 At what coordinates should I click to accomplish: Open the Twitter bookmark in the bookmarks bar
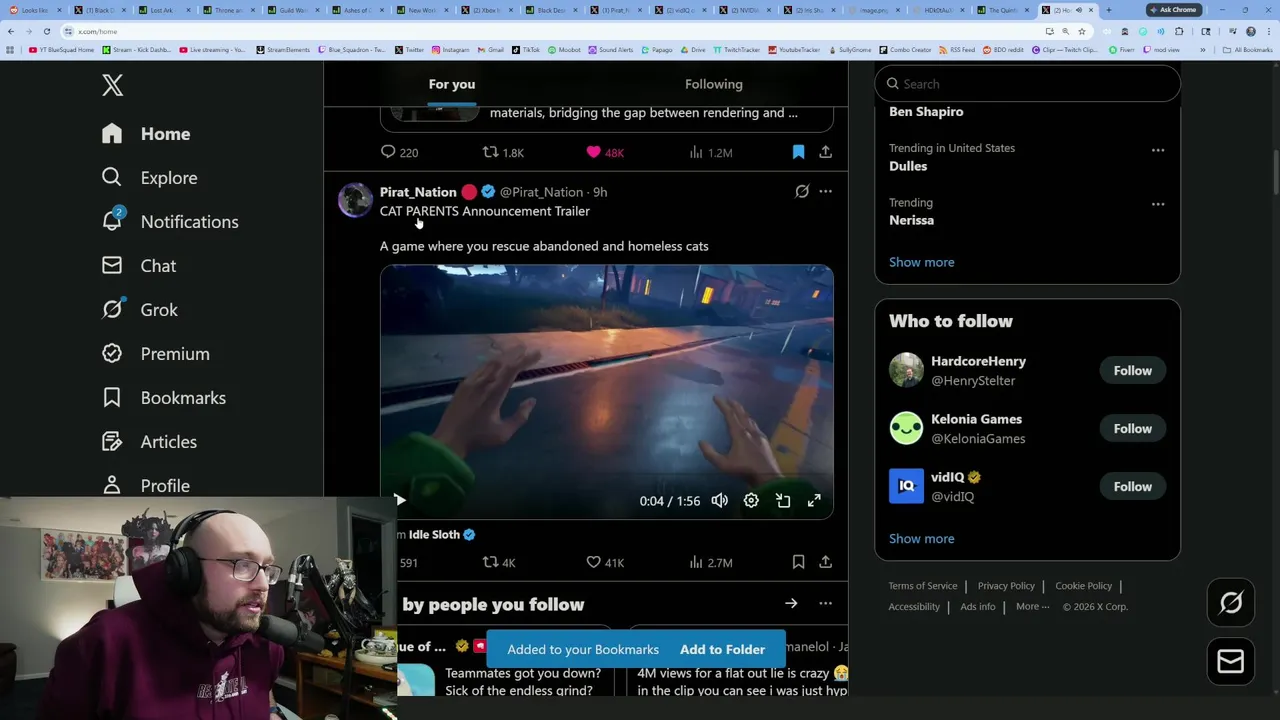tap(409, 50)
